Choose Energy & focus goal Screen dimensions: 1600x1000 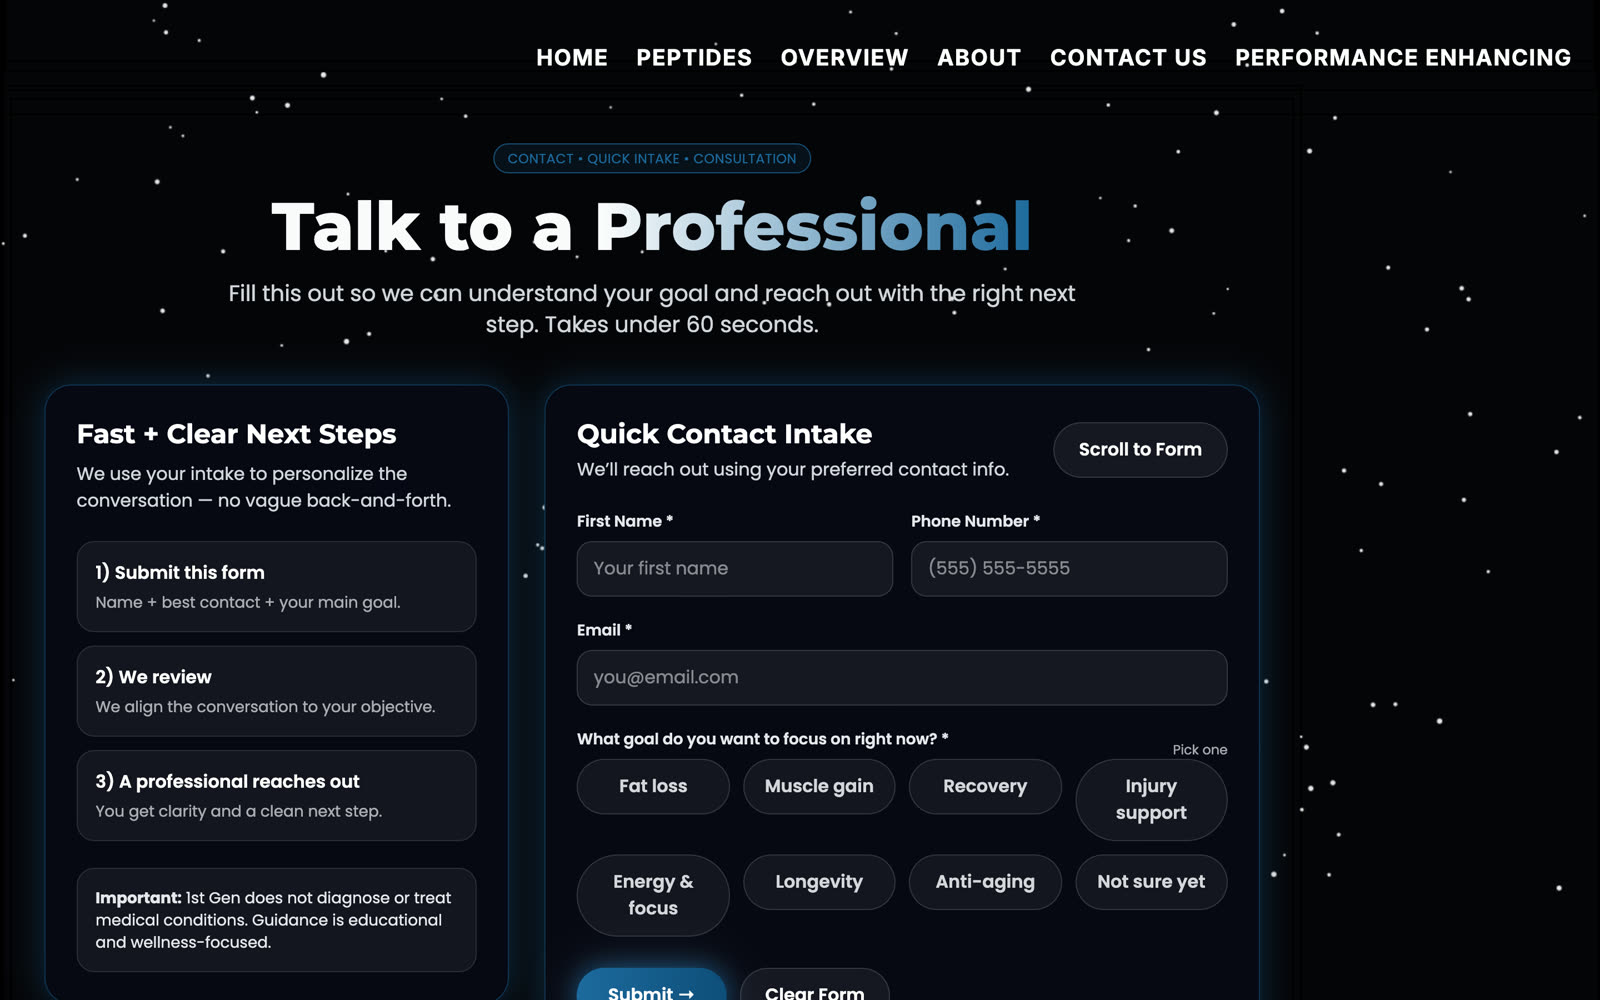pyautogui.click(x=653, y=895)
